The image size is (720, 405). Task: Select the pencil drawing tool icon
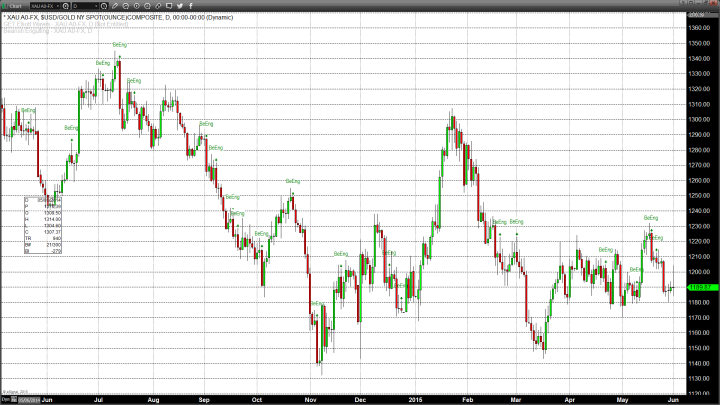[115, 6]
